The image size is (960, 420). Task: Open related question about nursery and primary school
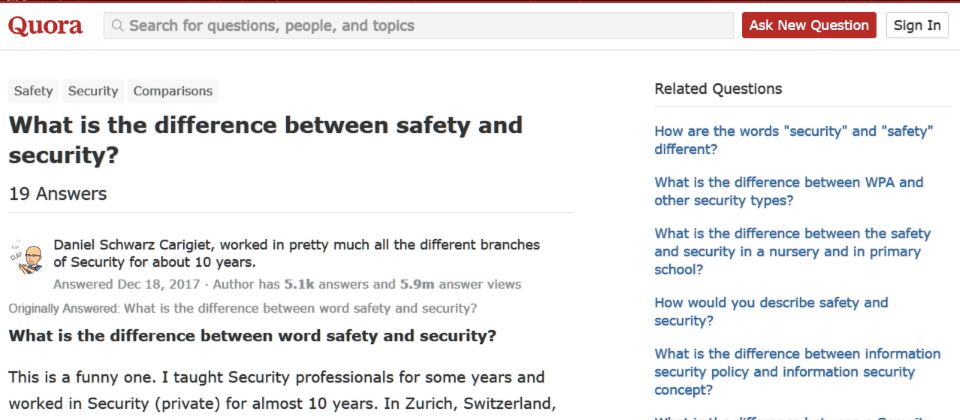click(x=792, y=252)
